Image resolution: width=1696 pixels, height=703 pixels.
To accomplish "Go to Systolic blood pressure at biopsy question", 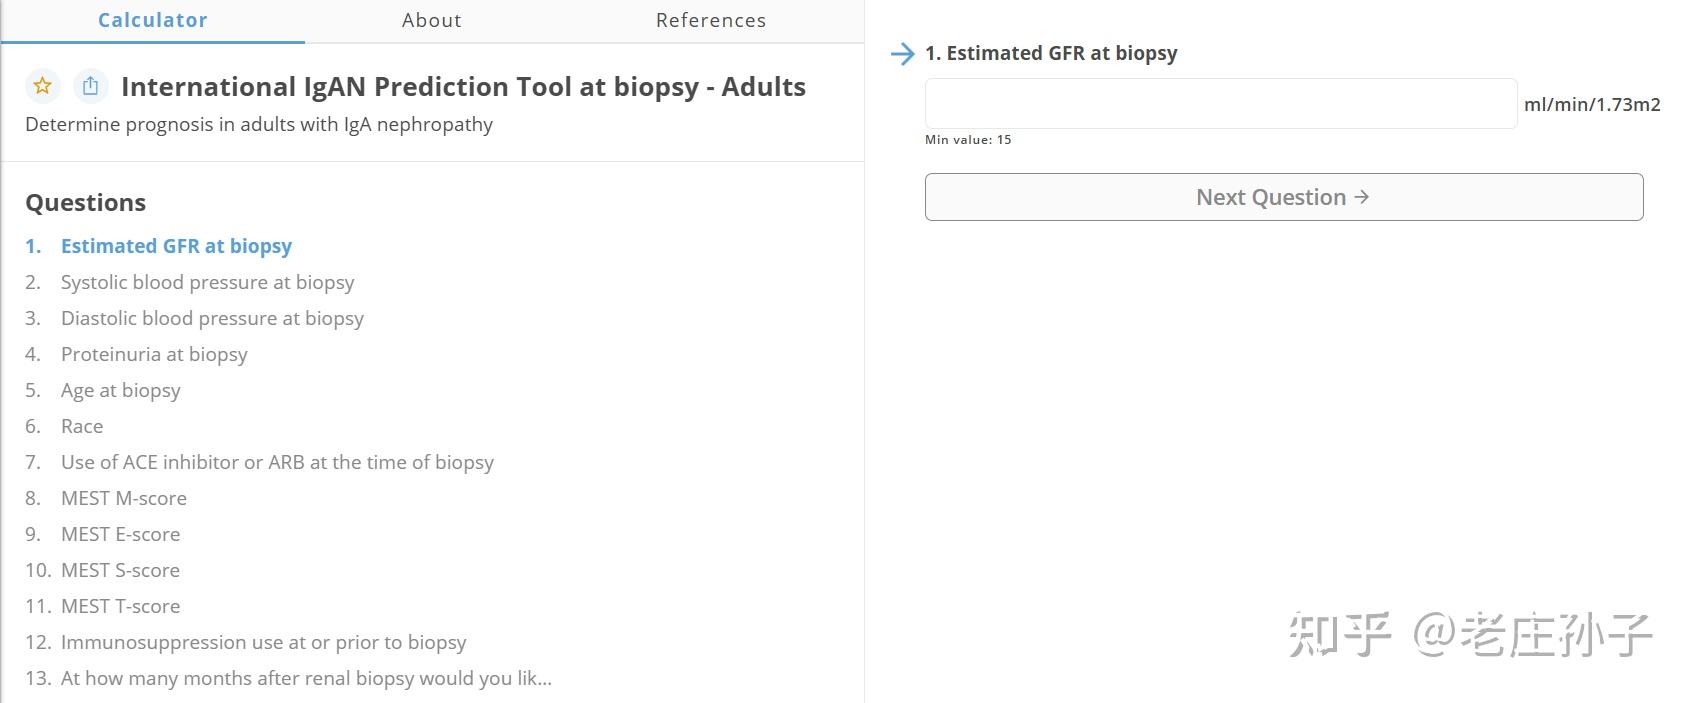I will [x=207, y=282].
